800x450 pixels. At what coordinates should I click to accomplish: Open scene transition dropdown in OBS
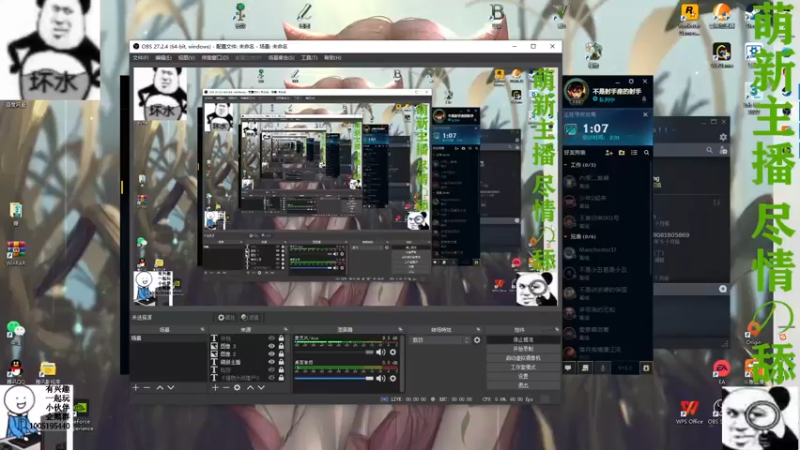[x=440, y=340]
